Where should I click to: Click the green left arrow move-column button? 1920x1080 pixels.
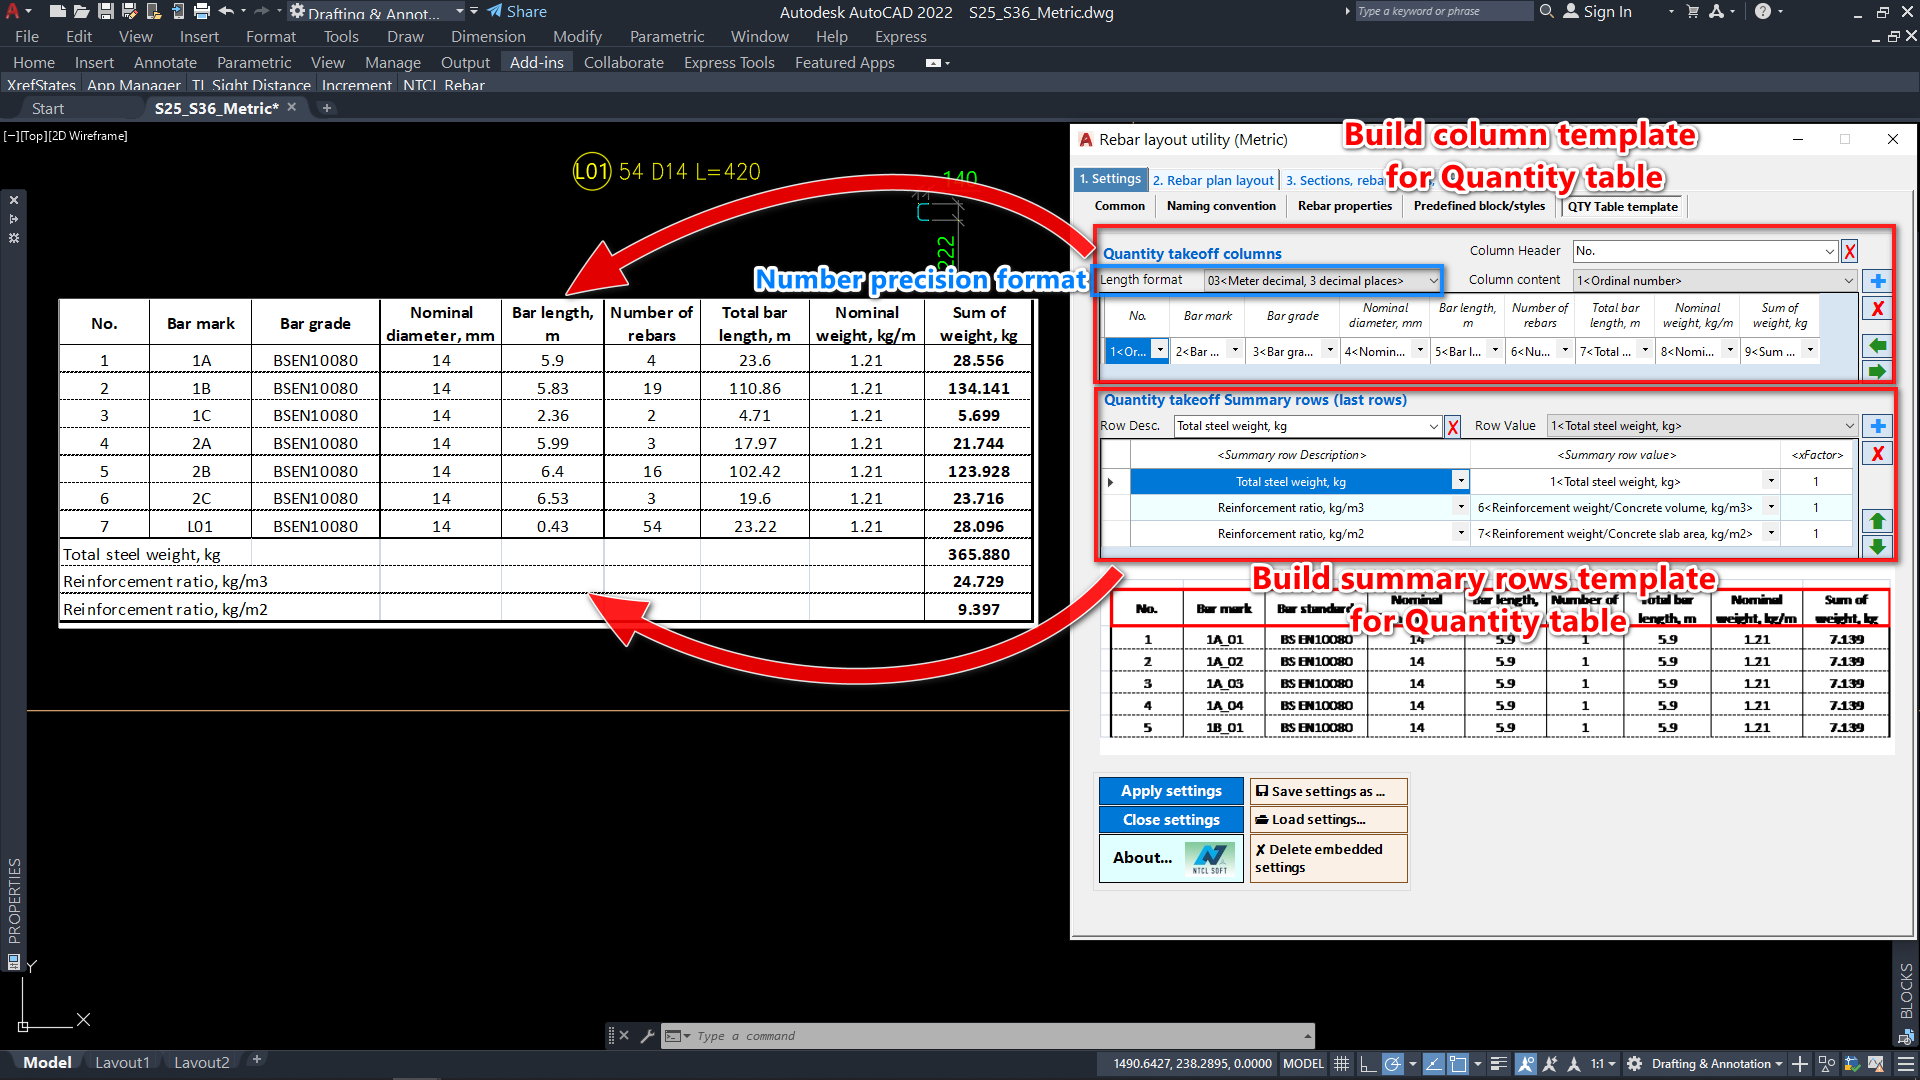pos(1877,345)
